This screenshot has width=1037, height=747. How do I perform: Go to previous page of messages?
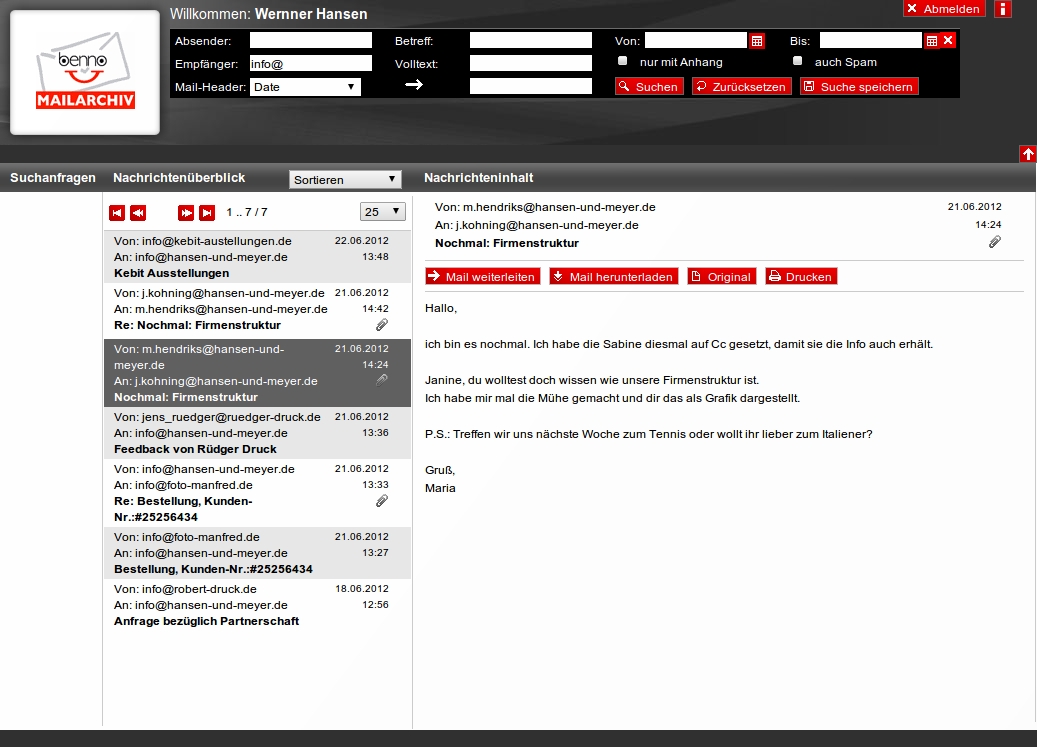(x=138, y=213)
